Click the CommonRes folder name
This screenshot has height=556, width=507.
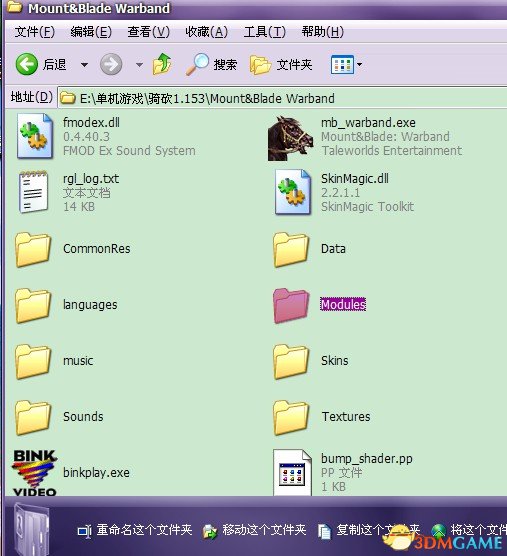(x=96, y=249)
